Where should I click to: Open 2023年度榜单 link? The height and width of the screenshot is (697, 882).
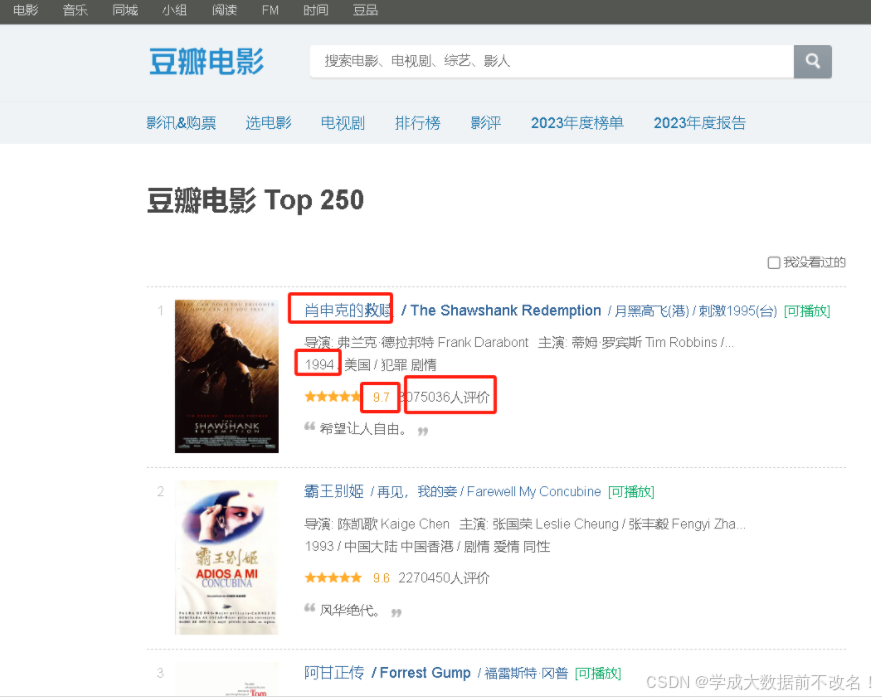pos(577,123)
